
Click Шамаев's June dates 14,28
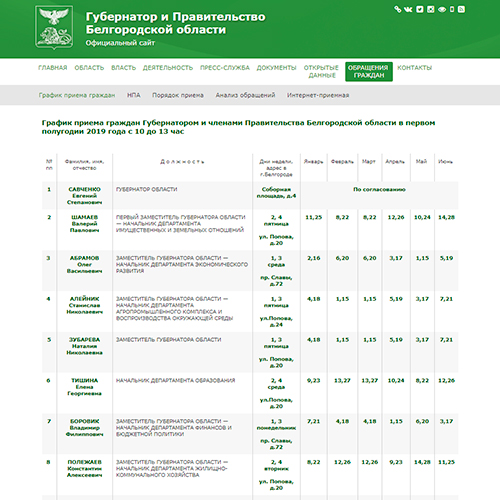446,217
